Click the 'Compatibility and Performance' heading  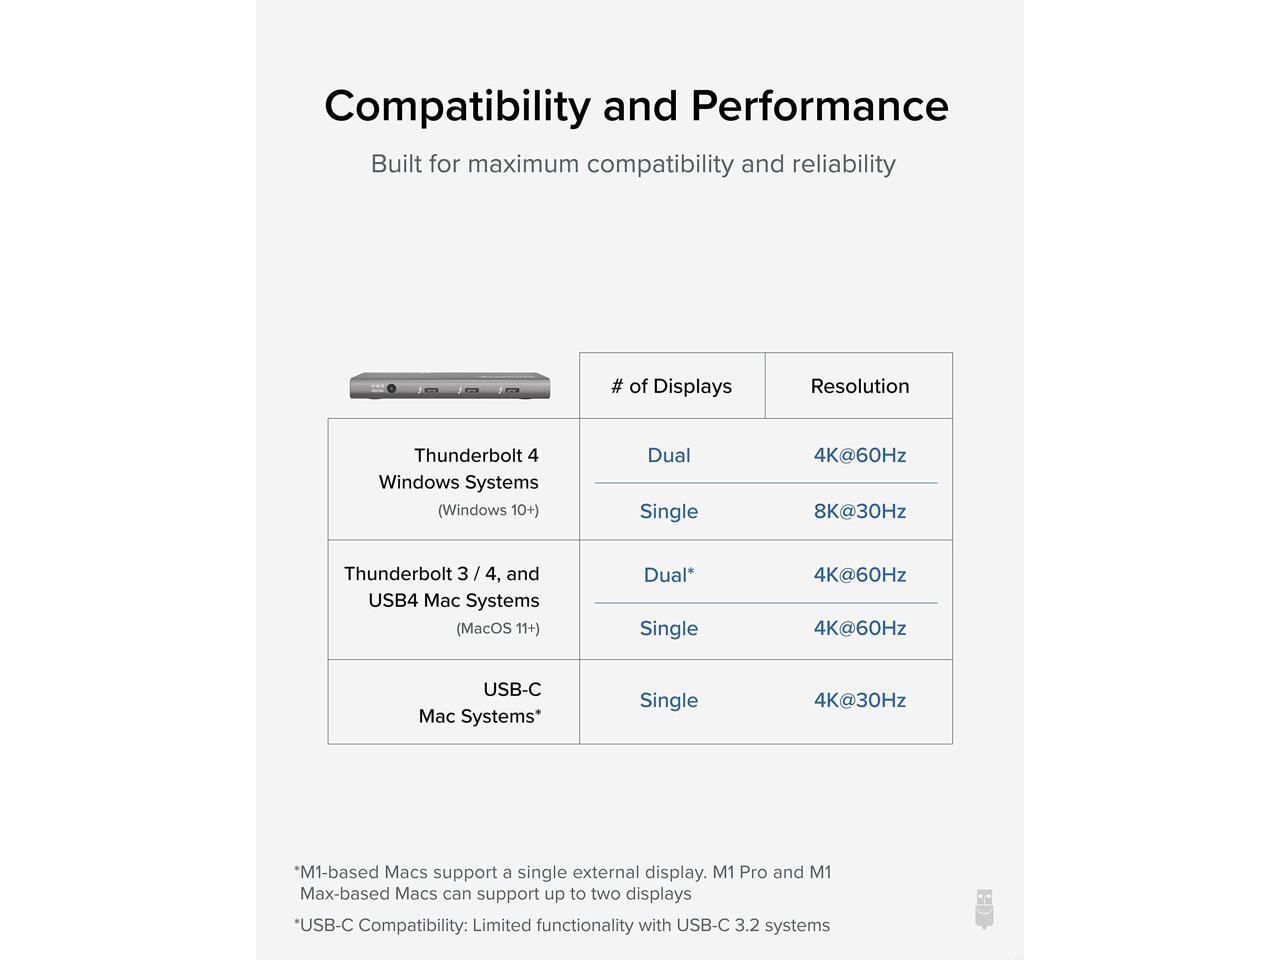[636, 106]
